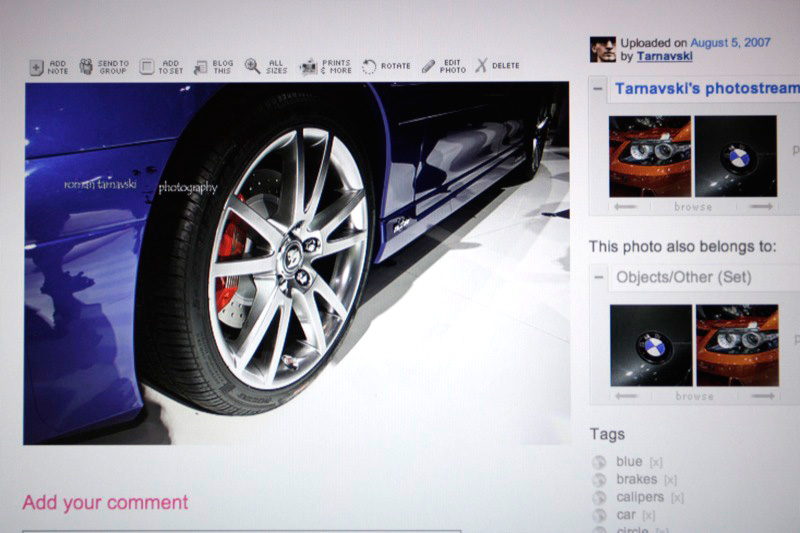Click the PRINTS & MORE label
Screen dimensions: 800x533
(336, 67)
